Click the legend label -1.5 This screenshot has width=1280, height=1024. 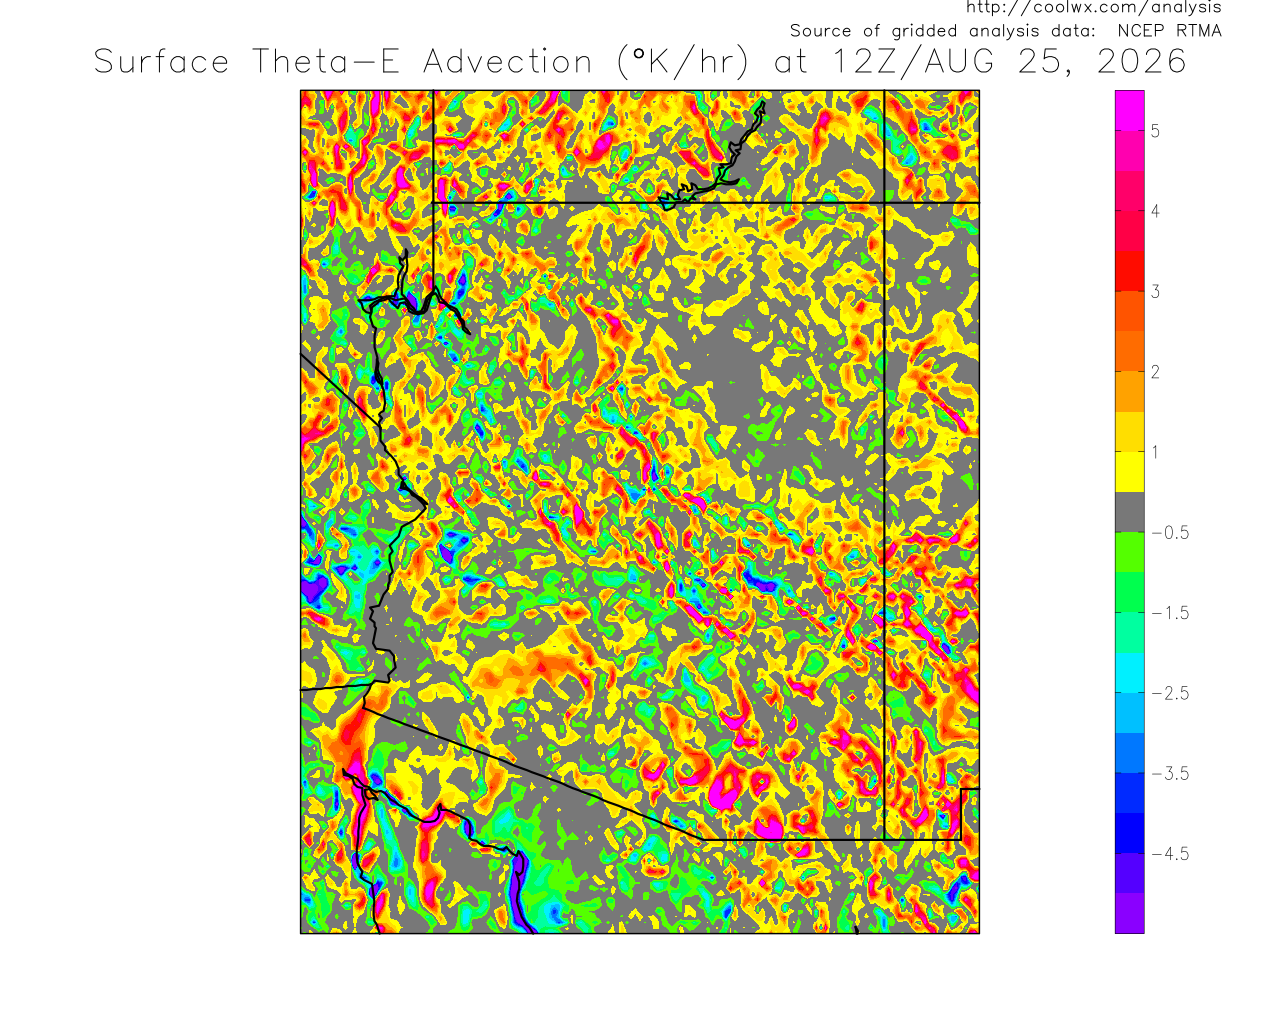click(x=1170, y=613)
